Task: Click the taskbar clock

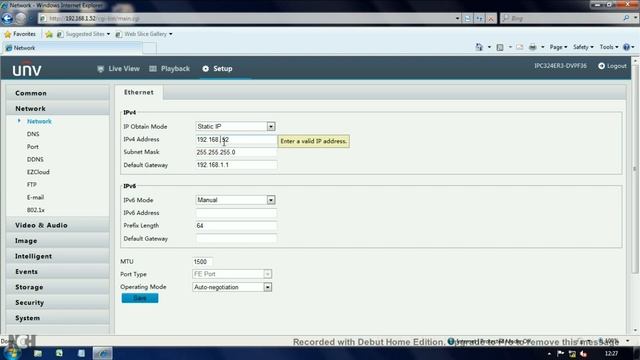Action: [x=611, y=353]
